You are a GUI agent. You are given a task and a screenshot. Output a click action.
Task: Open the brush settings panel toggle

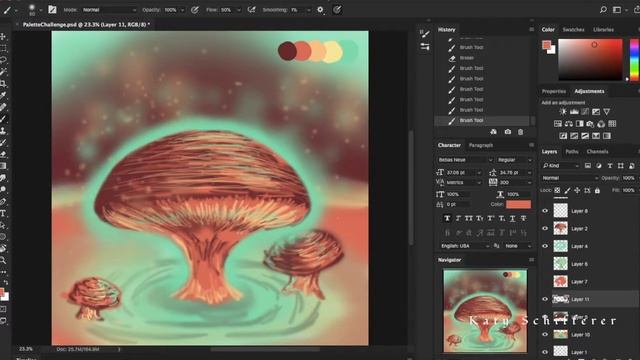(x=52, y=9)
